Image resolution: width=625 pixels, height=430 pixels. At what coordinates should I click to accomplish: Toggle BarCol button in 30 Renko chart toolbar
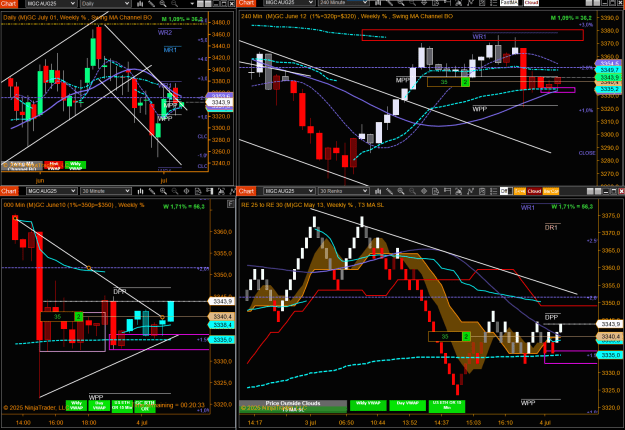pos(551,191)
